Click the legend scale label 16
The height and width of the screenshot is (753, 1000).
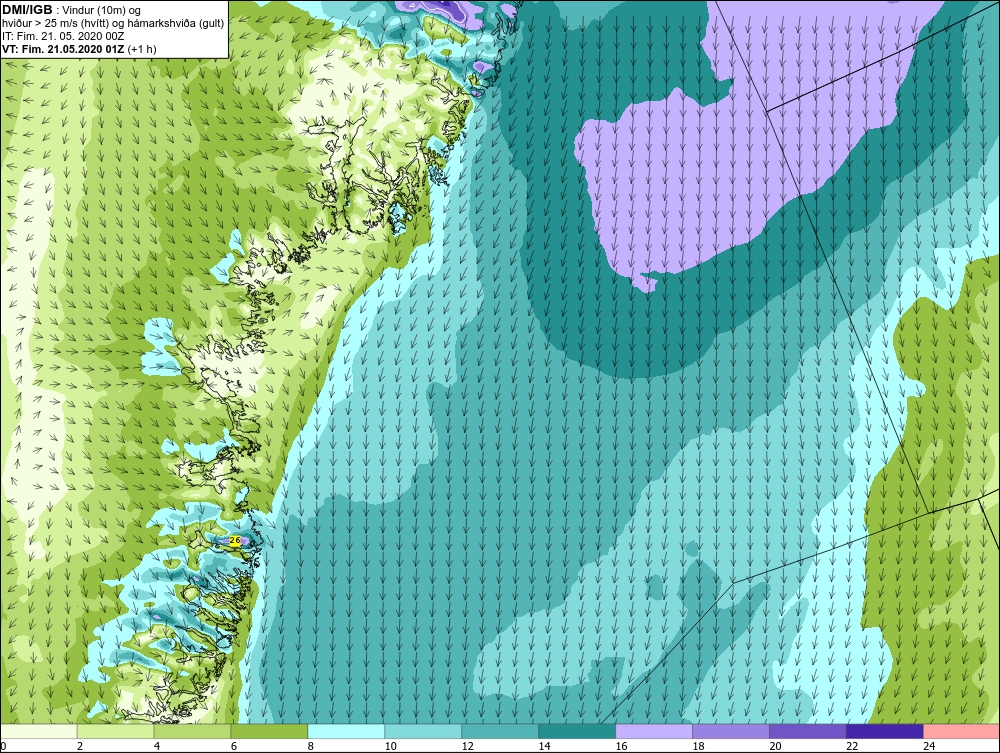(621, 746)
